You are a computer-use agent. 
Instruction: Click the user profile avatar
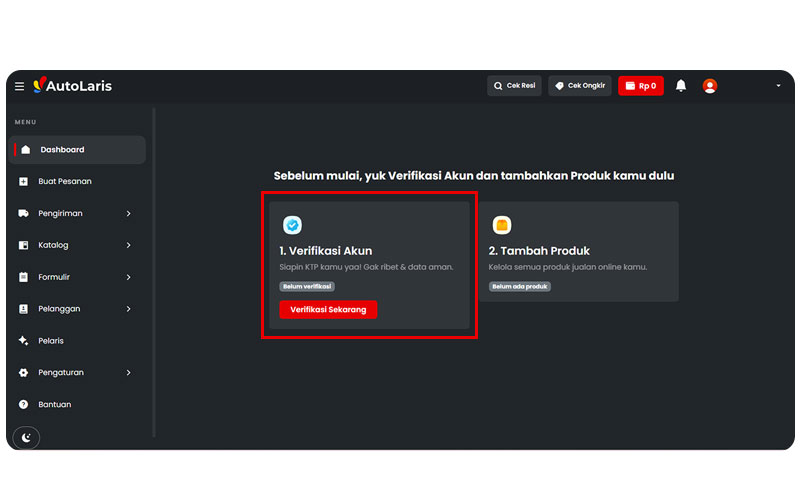point(710,86)
